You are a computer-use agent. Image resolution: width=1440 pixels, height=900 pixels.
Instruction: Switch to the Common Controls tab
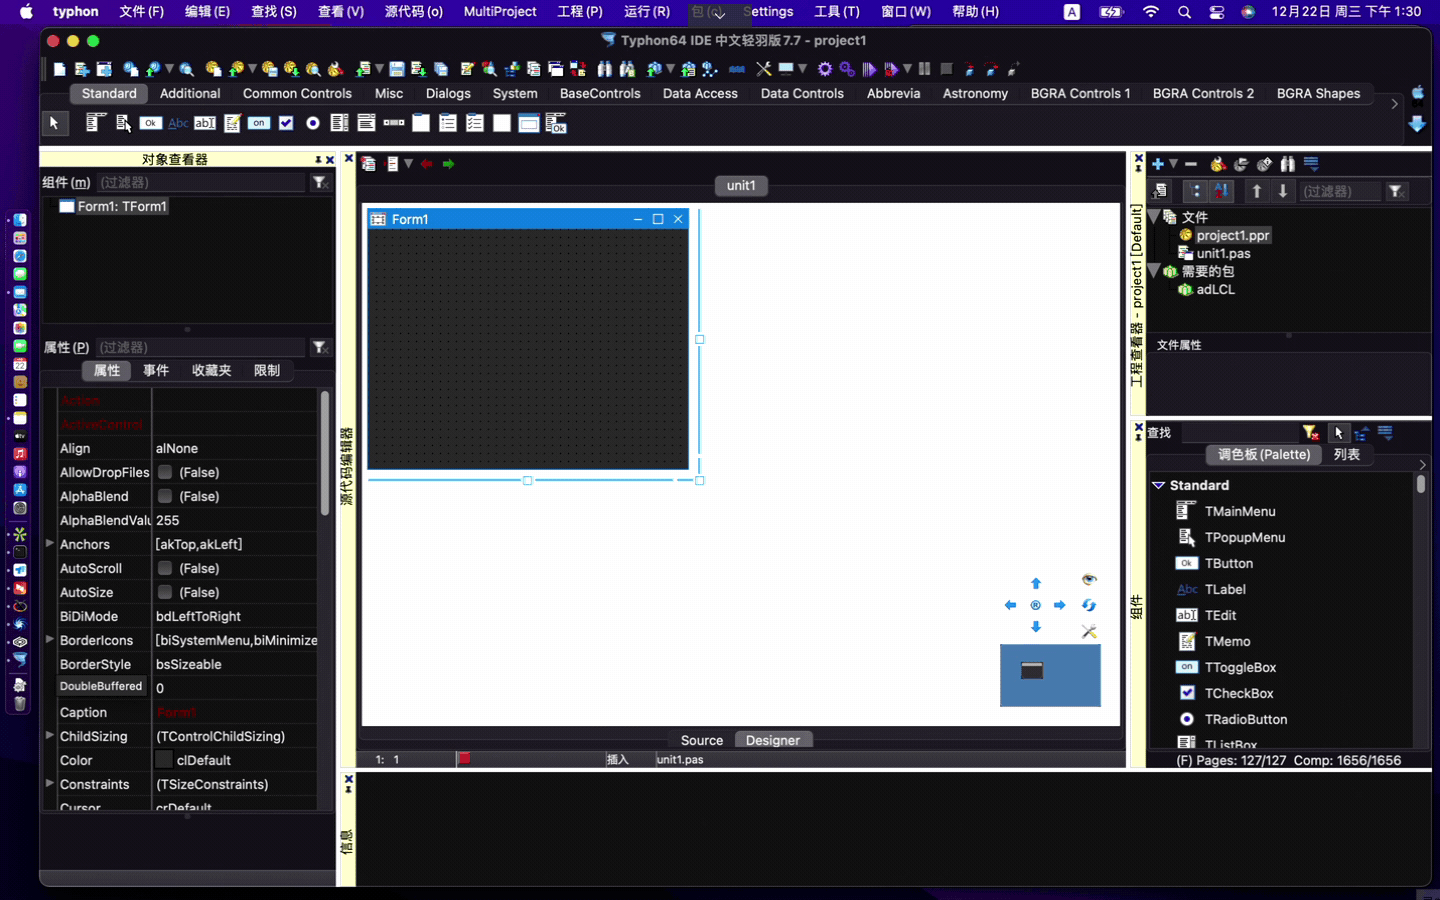click(297, 93)
